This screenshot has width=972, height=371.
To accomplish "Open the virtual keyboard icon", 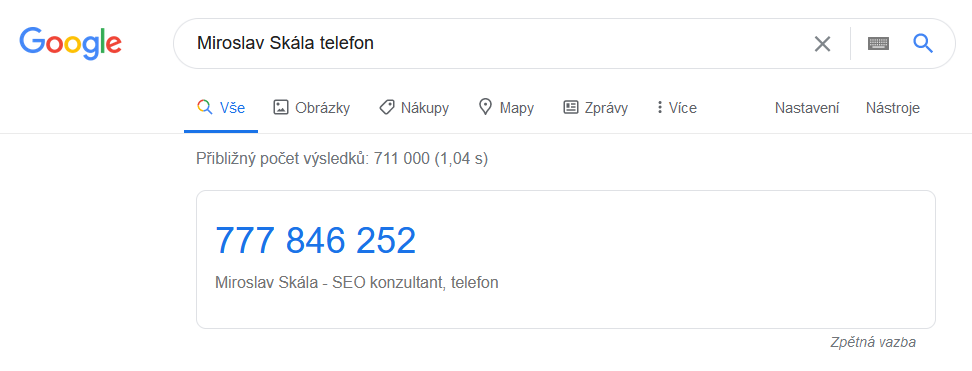I will click(x=878, y=43).
